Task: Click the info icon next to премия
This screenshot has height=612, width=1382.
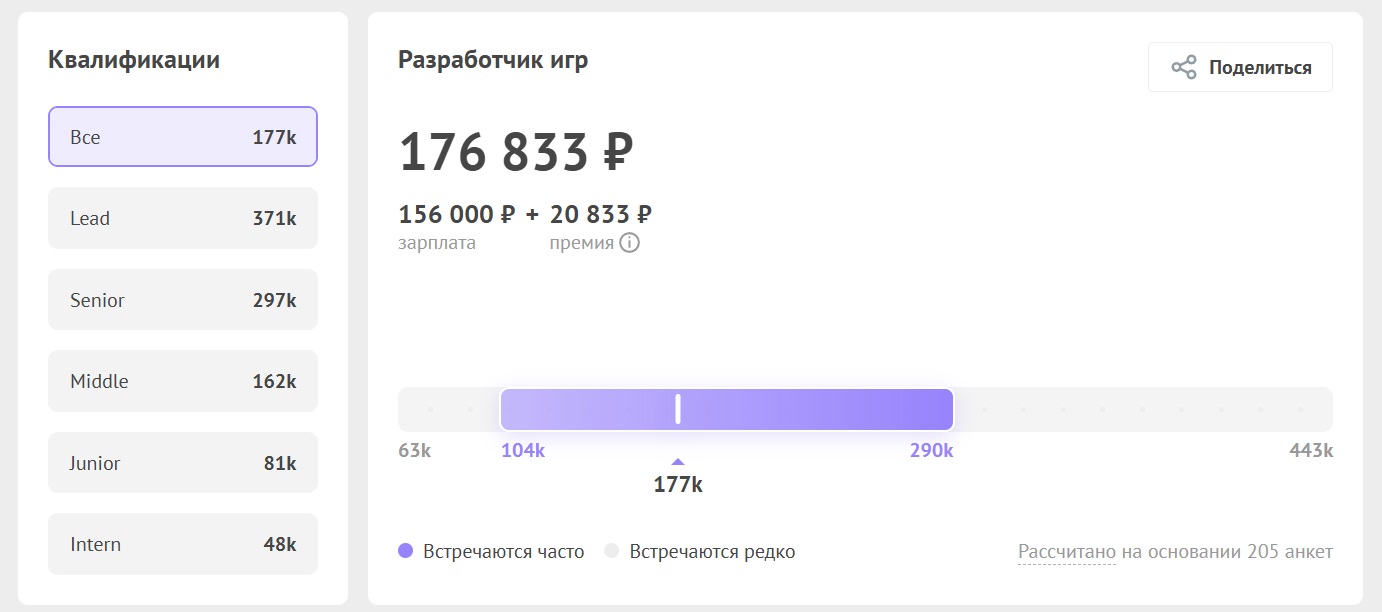Action: [630, 242]
